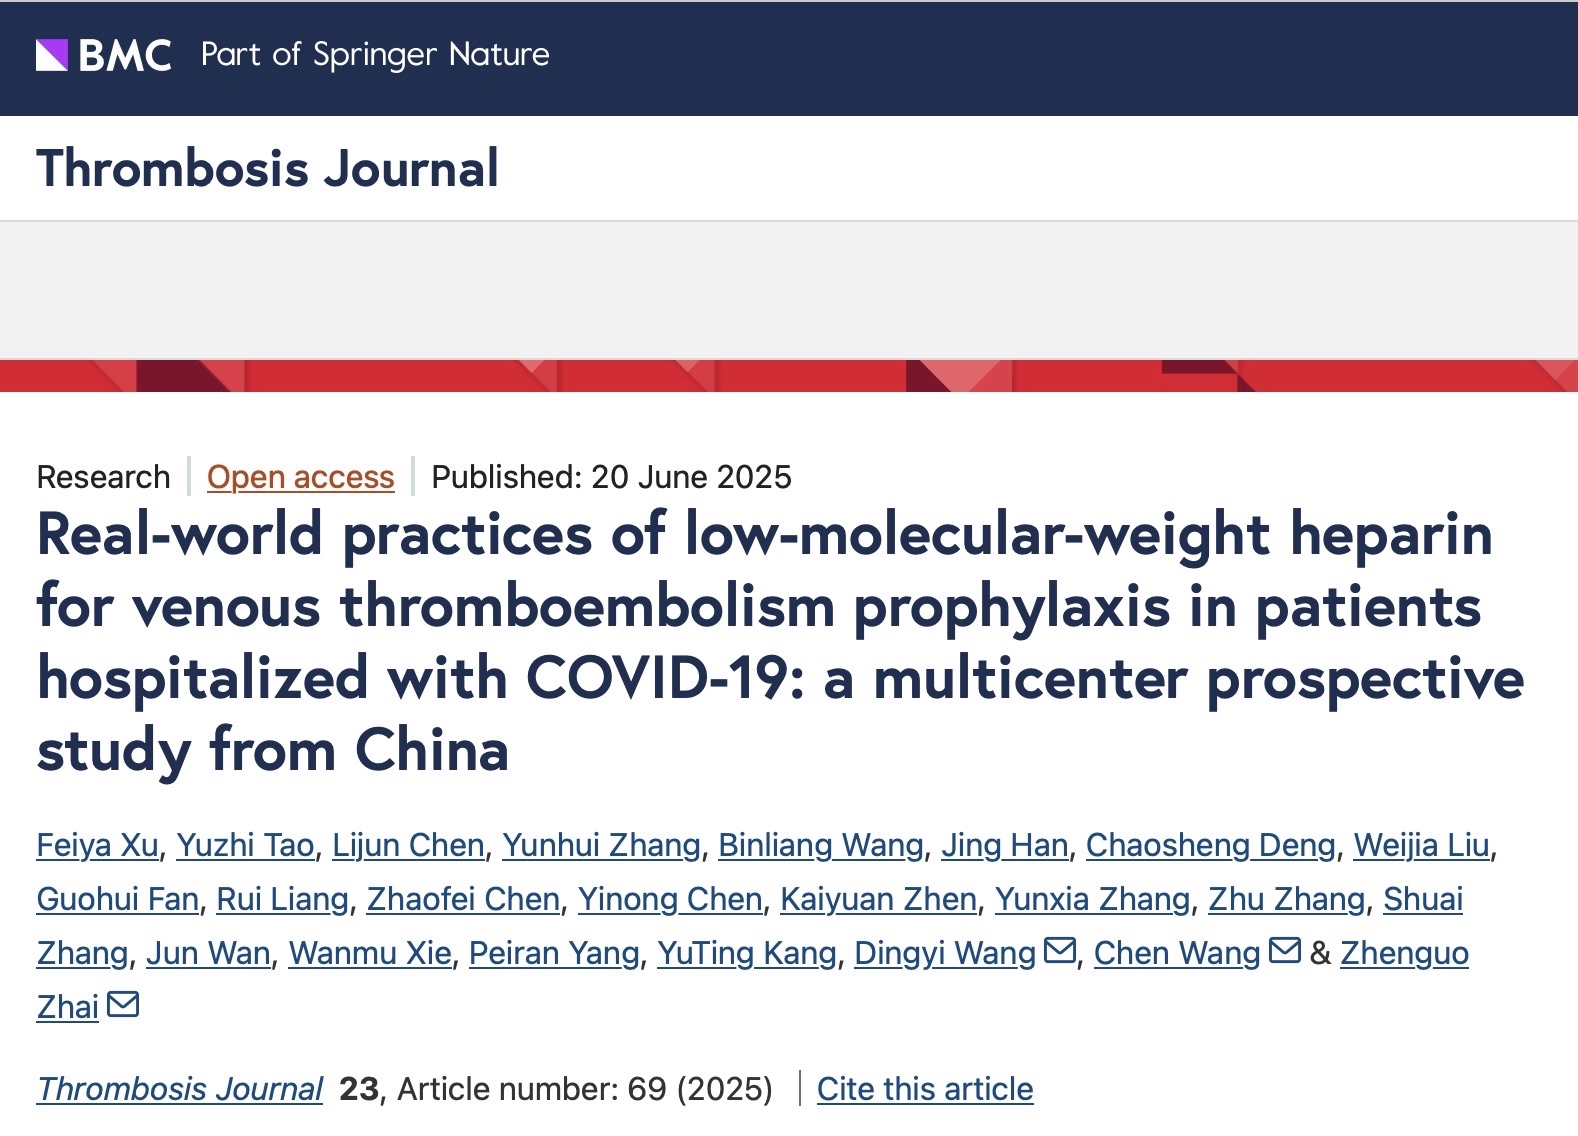Click the Part of Springer Nature text
Image resolution: width=1578 pixels, height=1136 pixels.
(x=375, y=55)
